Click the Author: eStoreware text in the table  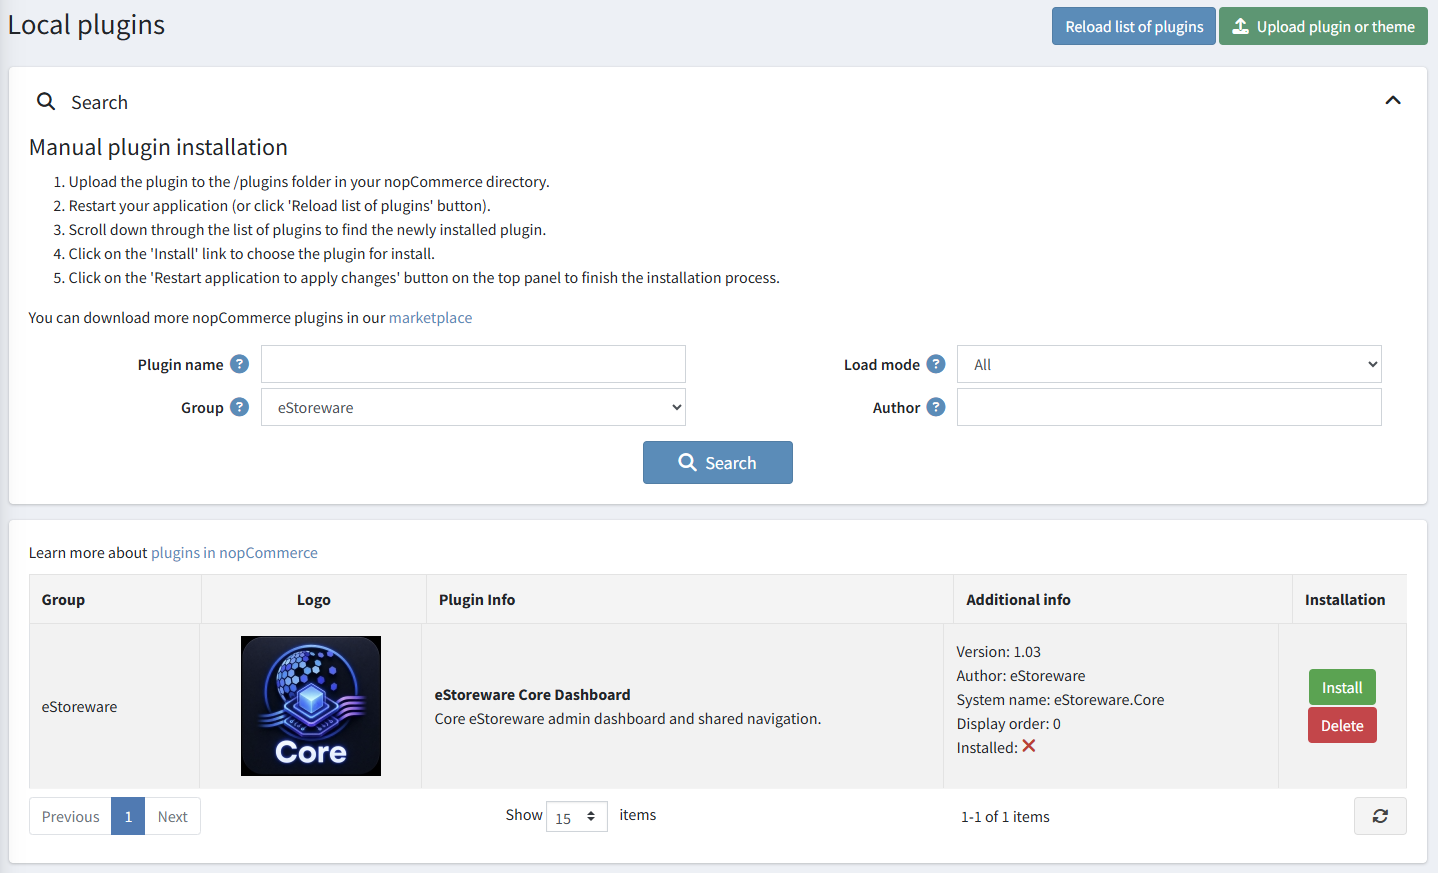tap(1021, 676)
